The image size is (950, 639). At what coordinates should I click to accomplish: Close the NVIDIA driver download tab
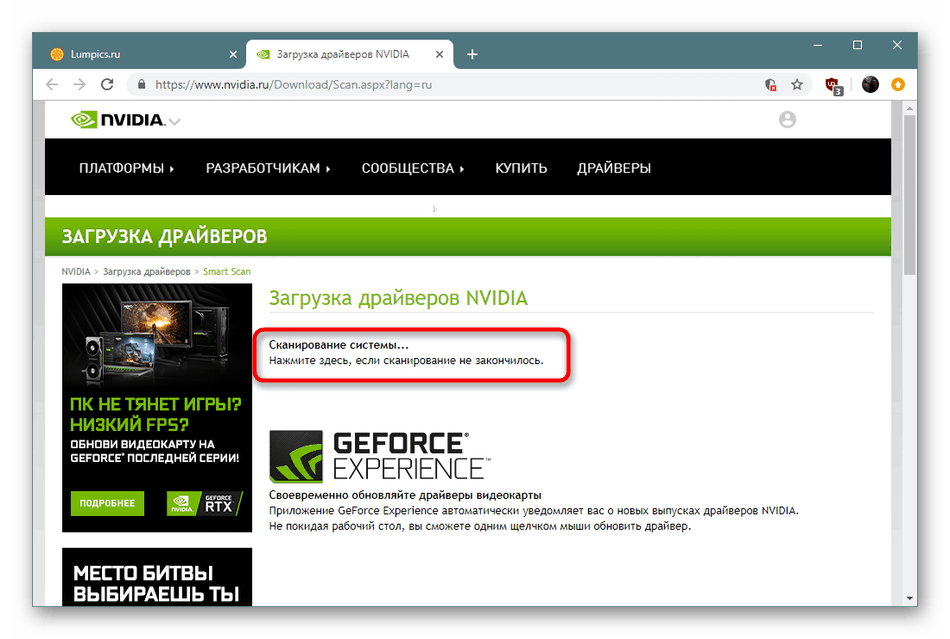(x=439, y=55)
